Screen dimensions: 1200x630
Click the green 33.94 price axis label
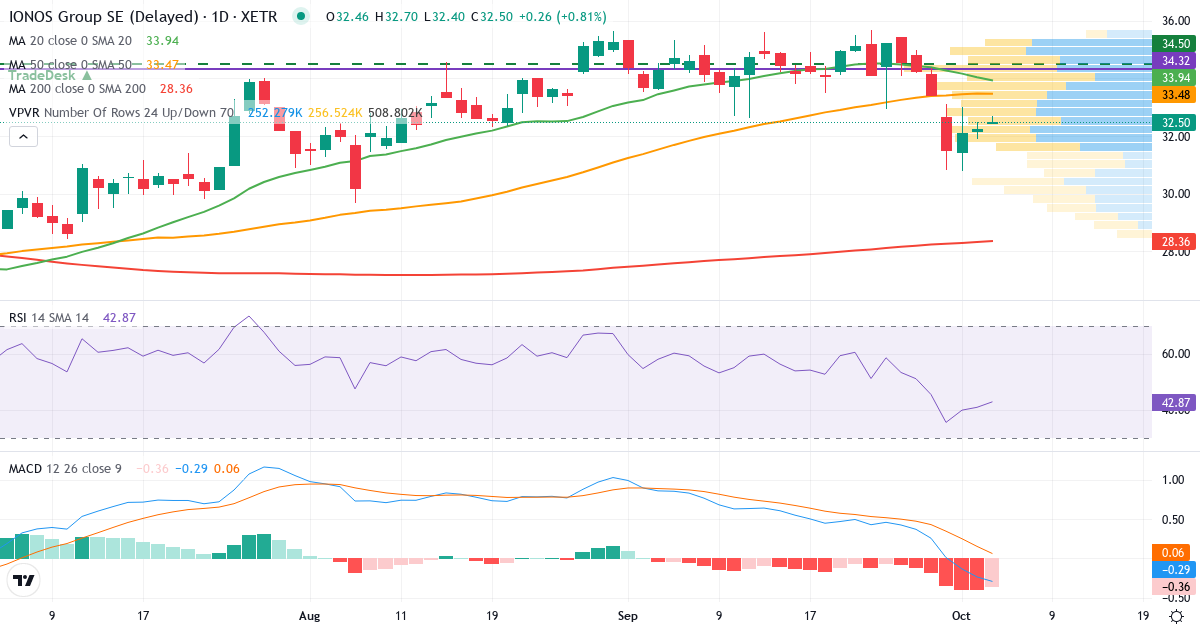1176,77
